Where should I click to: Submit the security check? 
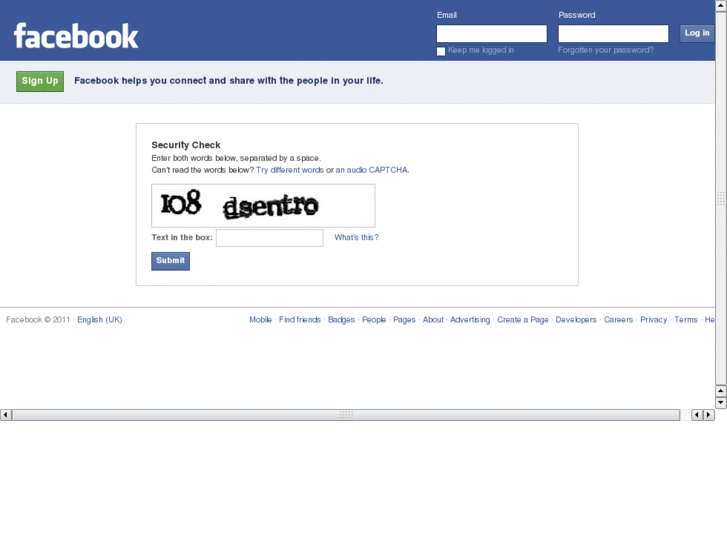170,261
